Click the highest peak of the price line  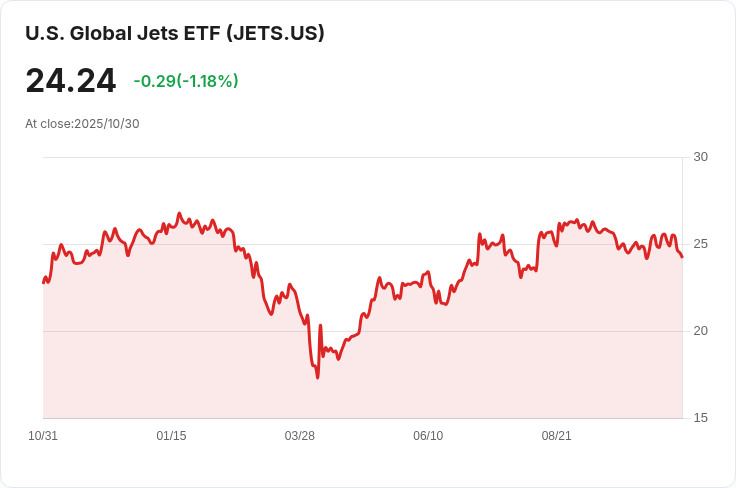pos(179,214)
